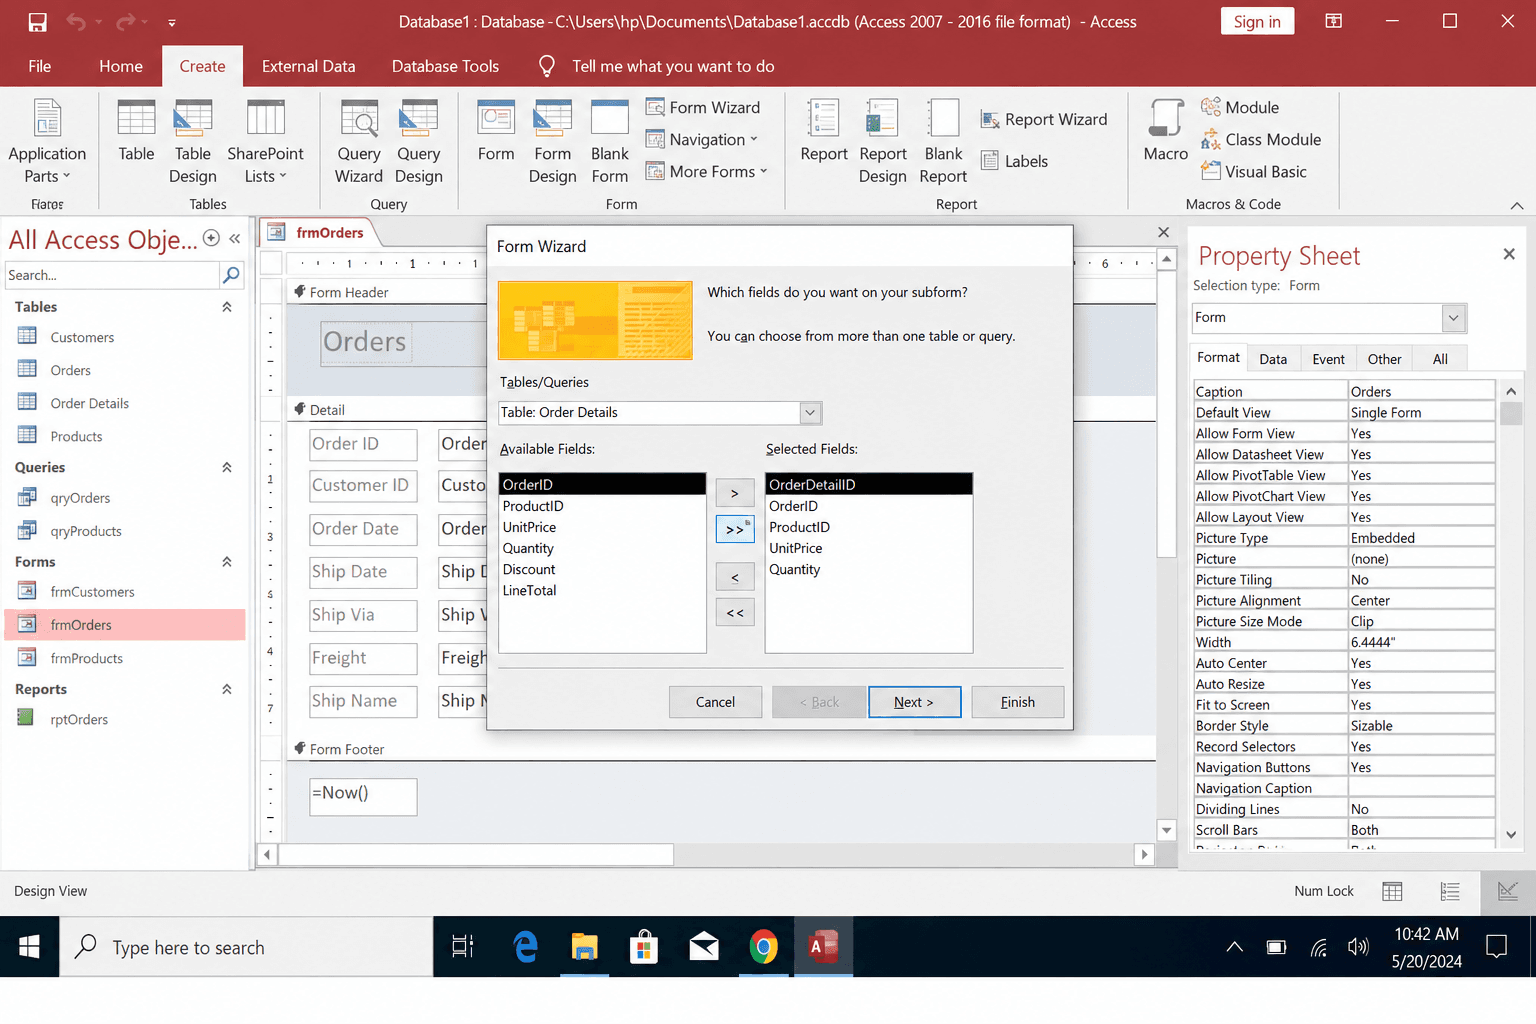
Task: Launch the Report Wizard
Action: (1044, 119)
